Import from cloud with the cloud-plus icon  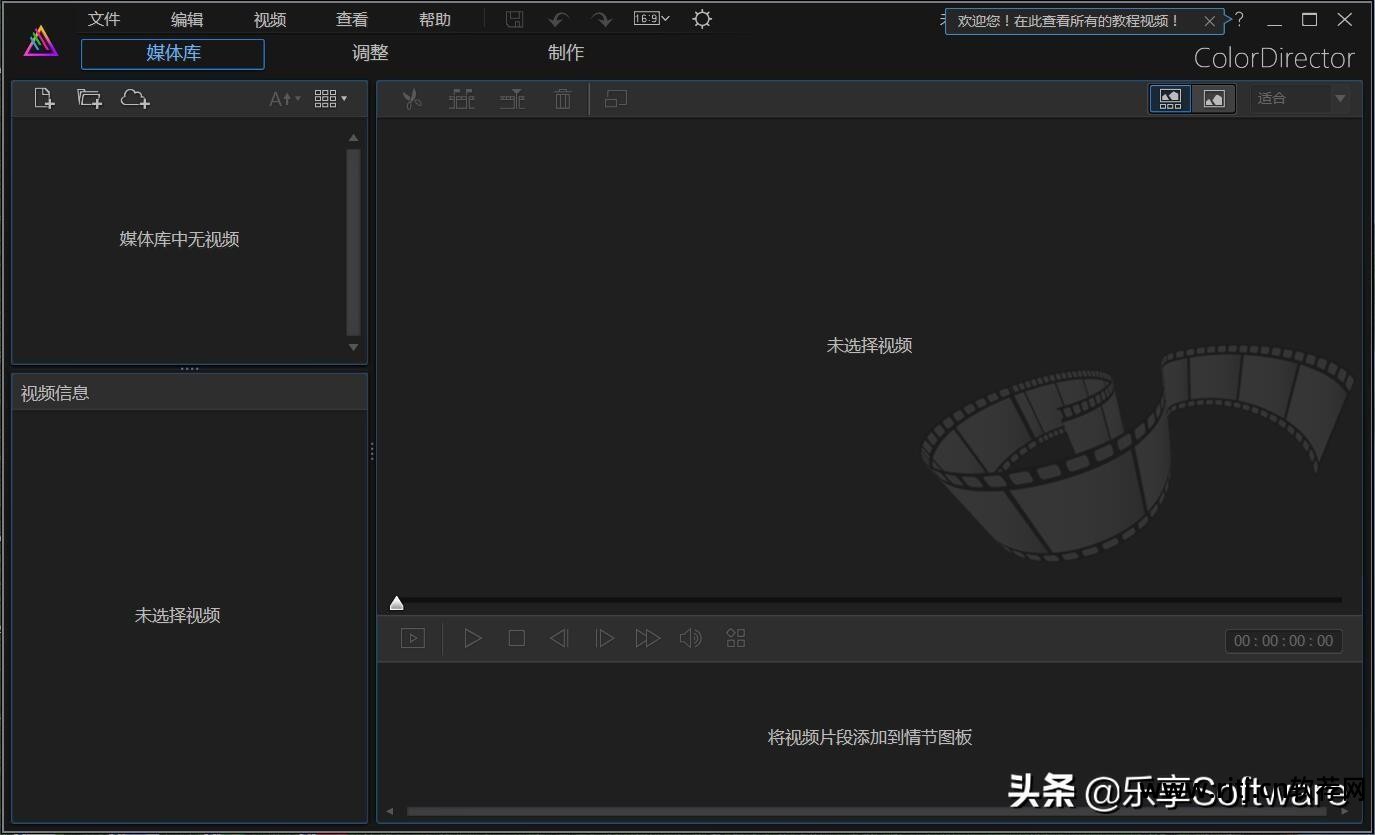click(x=135, y=98)
